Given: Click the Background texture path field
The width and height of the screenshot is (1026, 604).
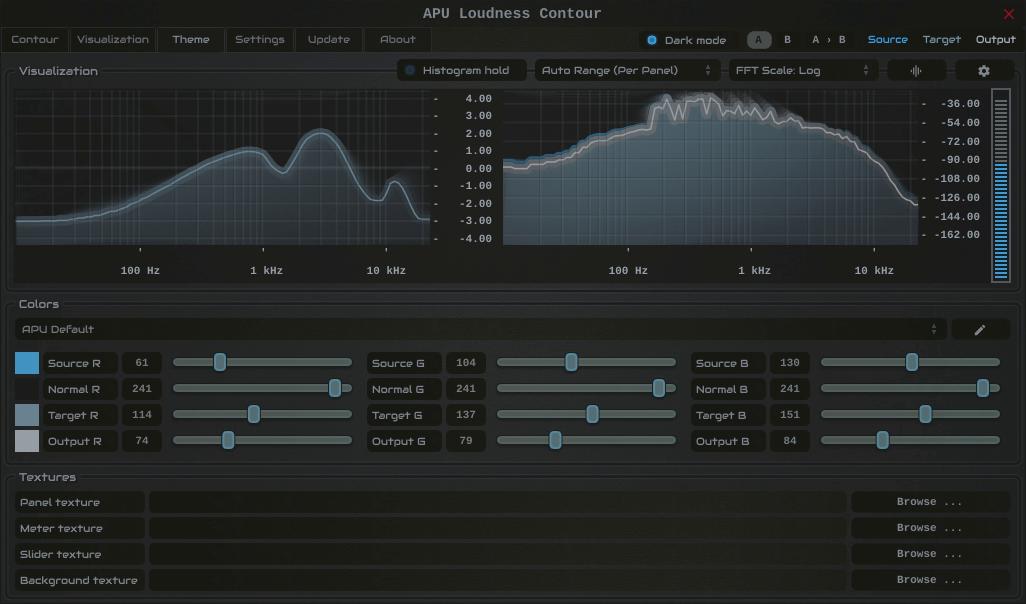Looking at the screenshot, I should (x=498, y=580).
